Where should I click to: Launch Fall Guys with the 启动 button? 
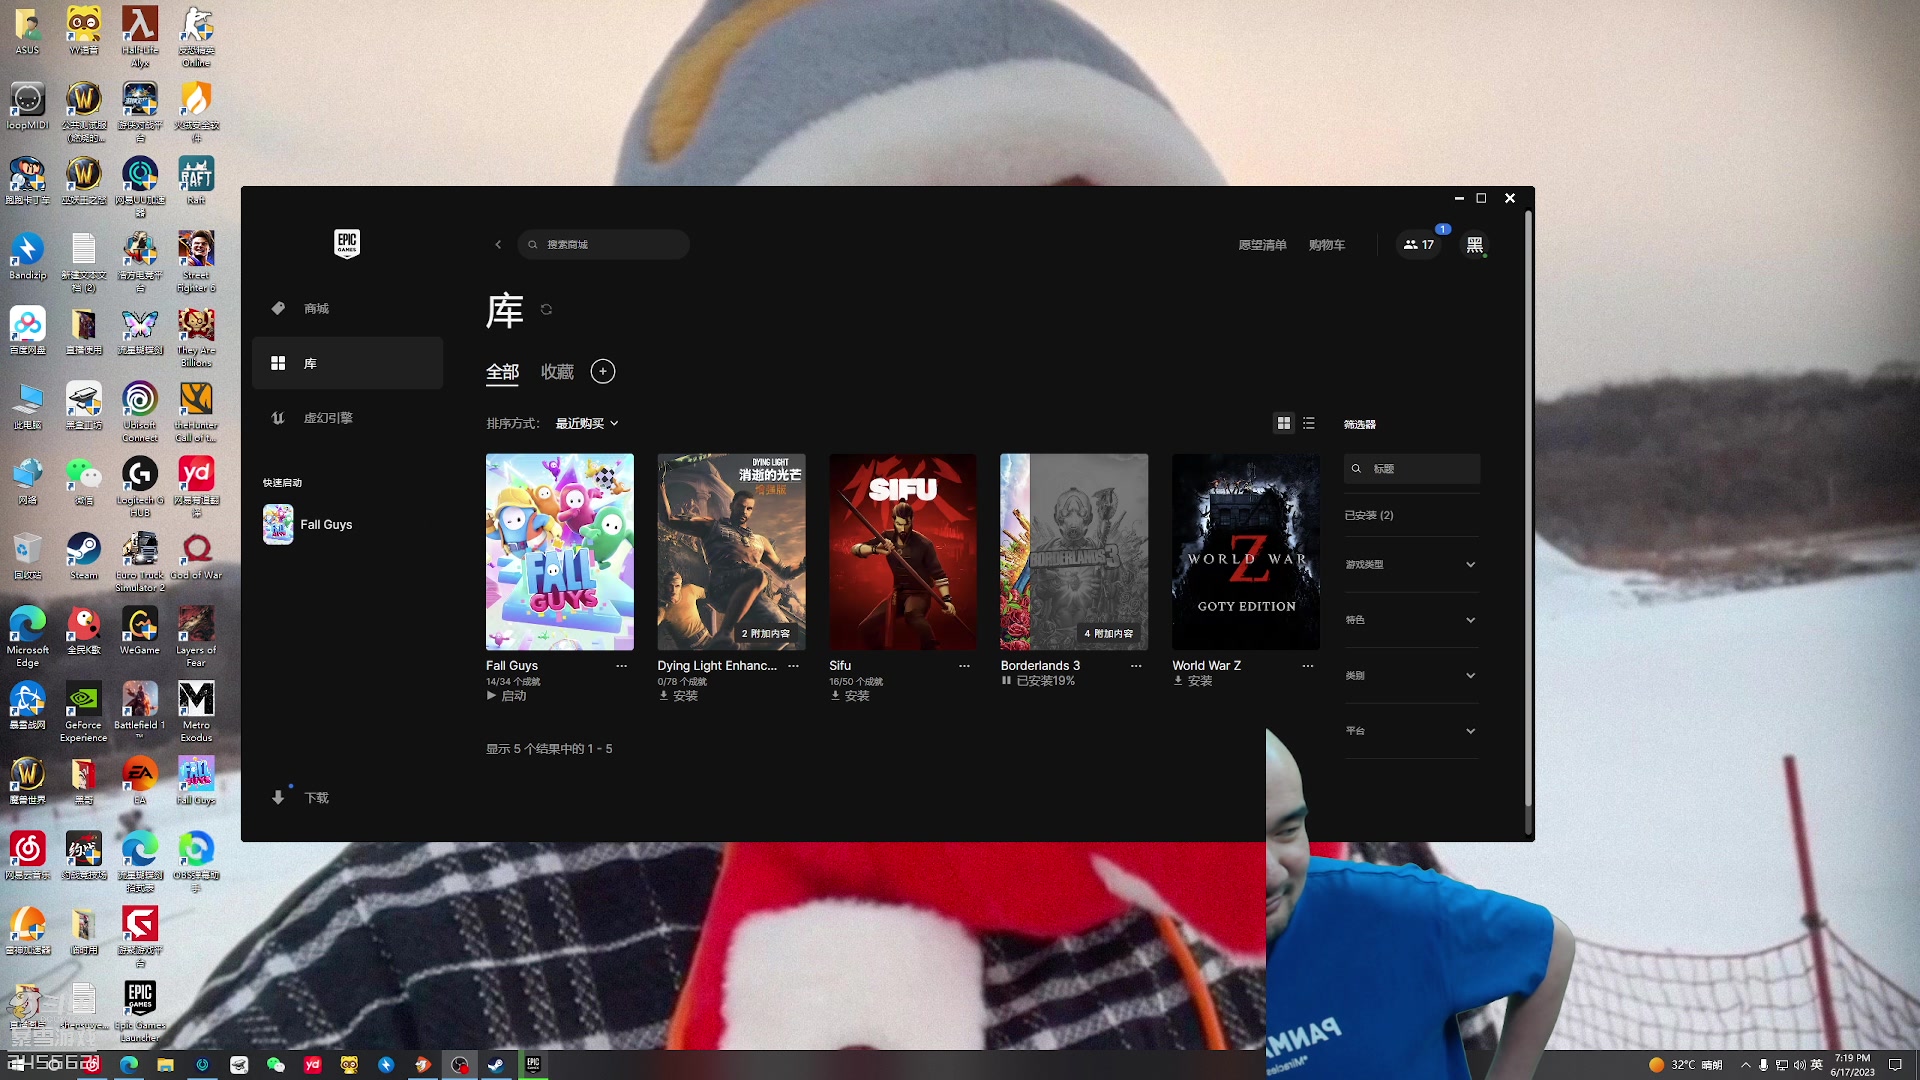pos(507,696)
